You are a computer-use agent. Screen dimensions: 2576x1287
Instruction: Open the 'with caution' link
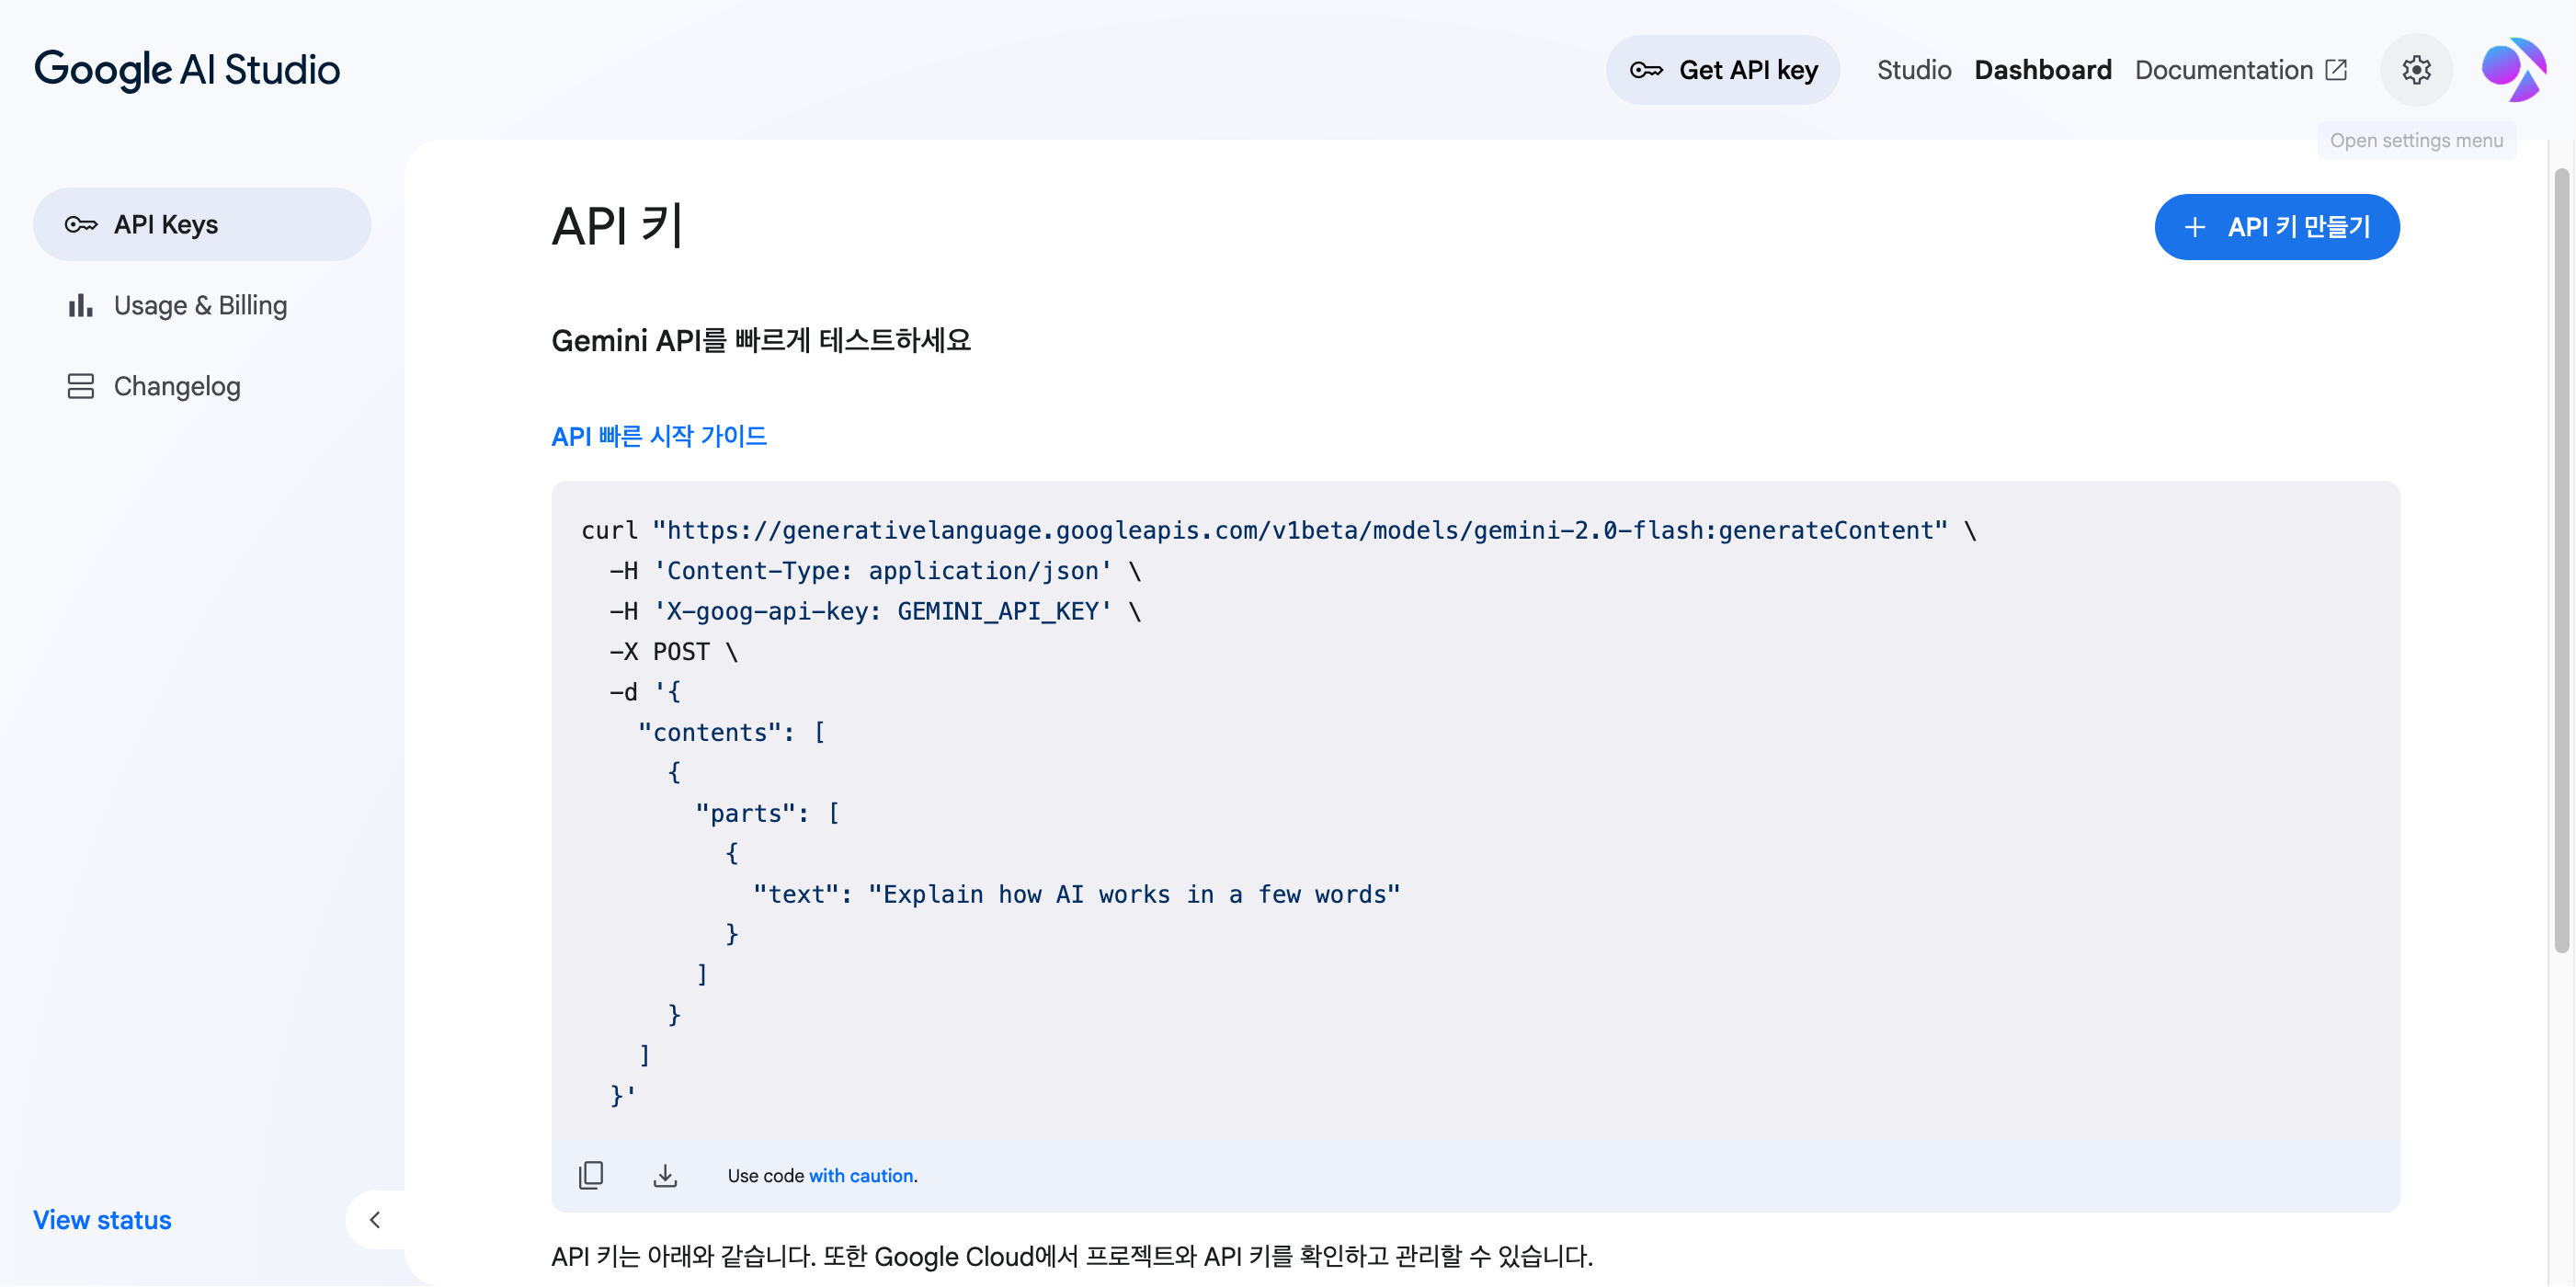coord(861,1176)
